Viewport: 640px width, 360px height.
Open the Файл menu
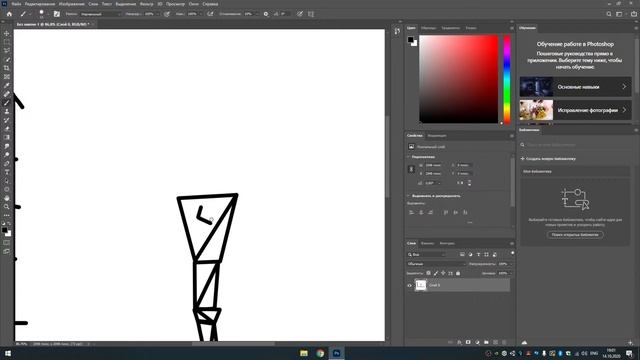pyautogui.click(x=16, y=4)
